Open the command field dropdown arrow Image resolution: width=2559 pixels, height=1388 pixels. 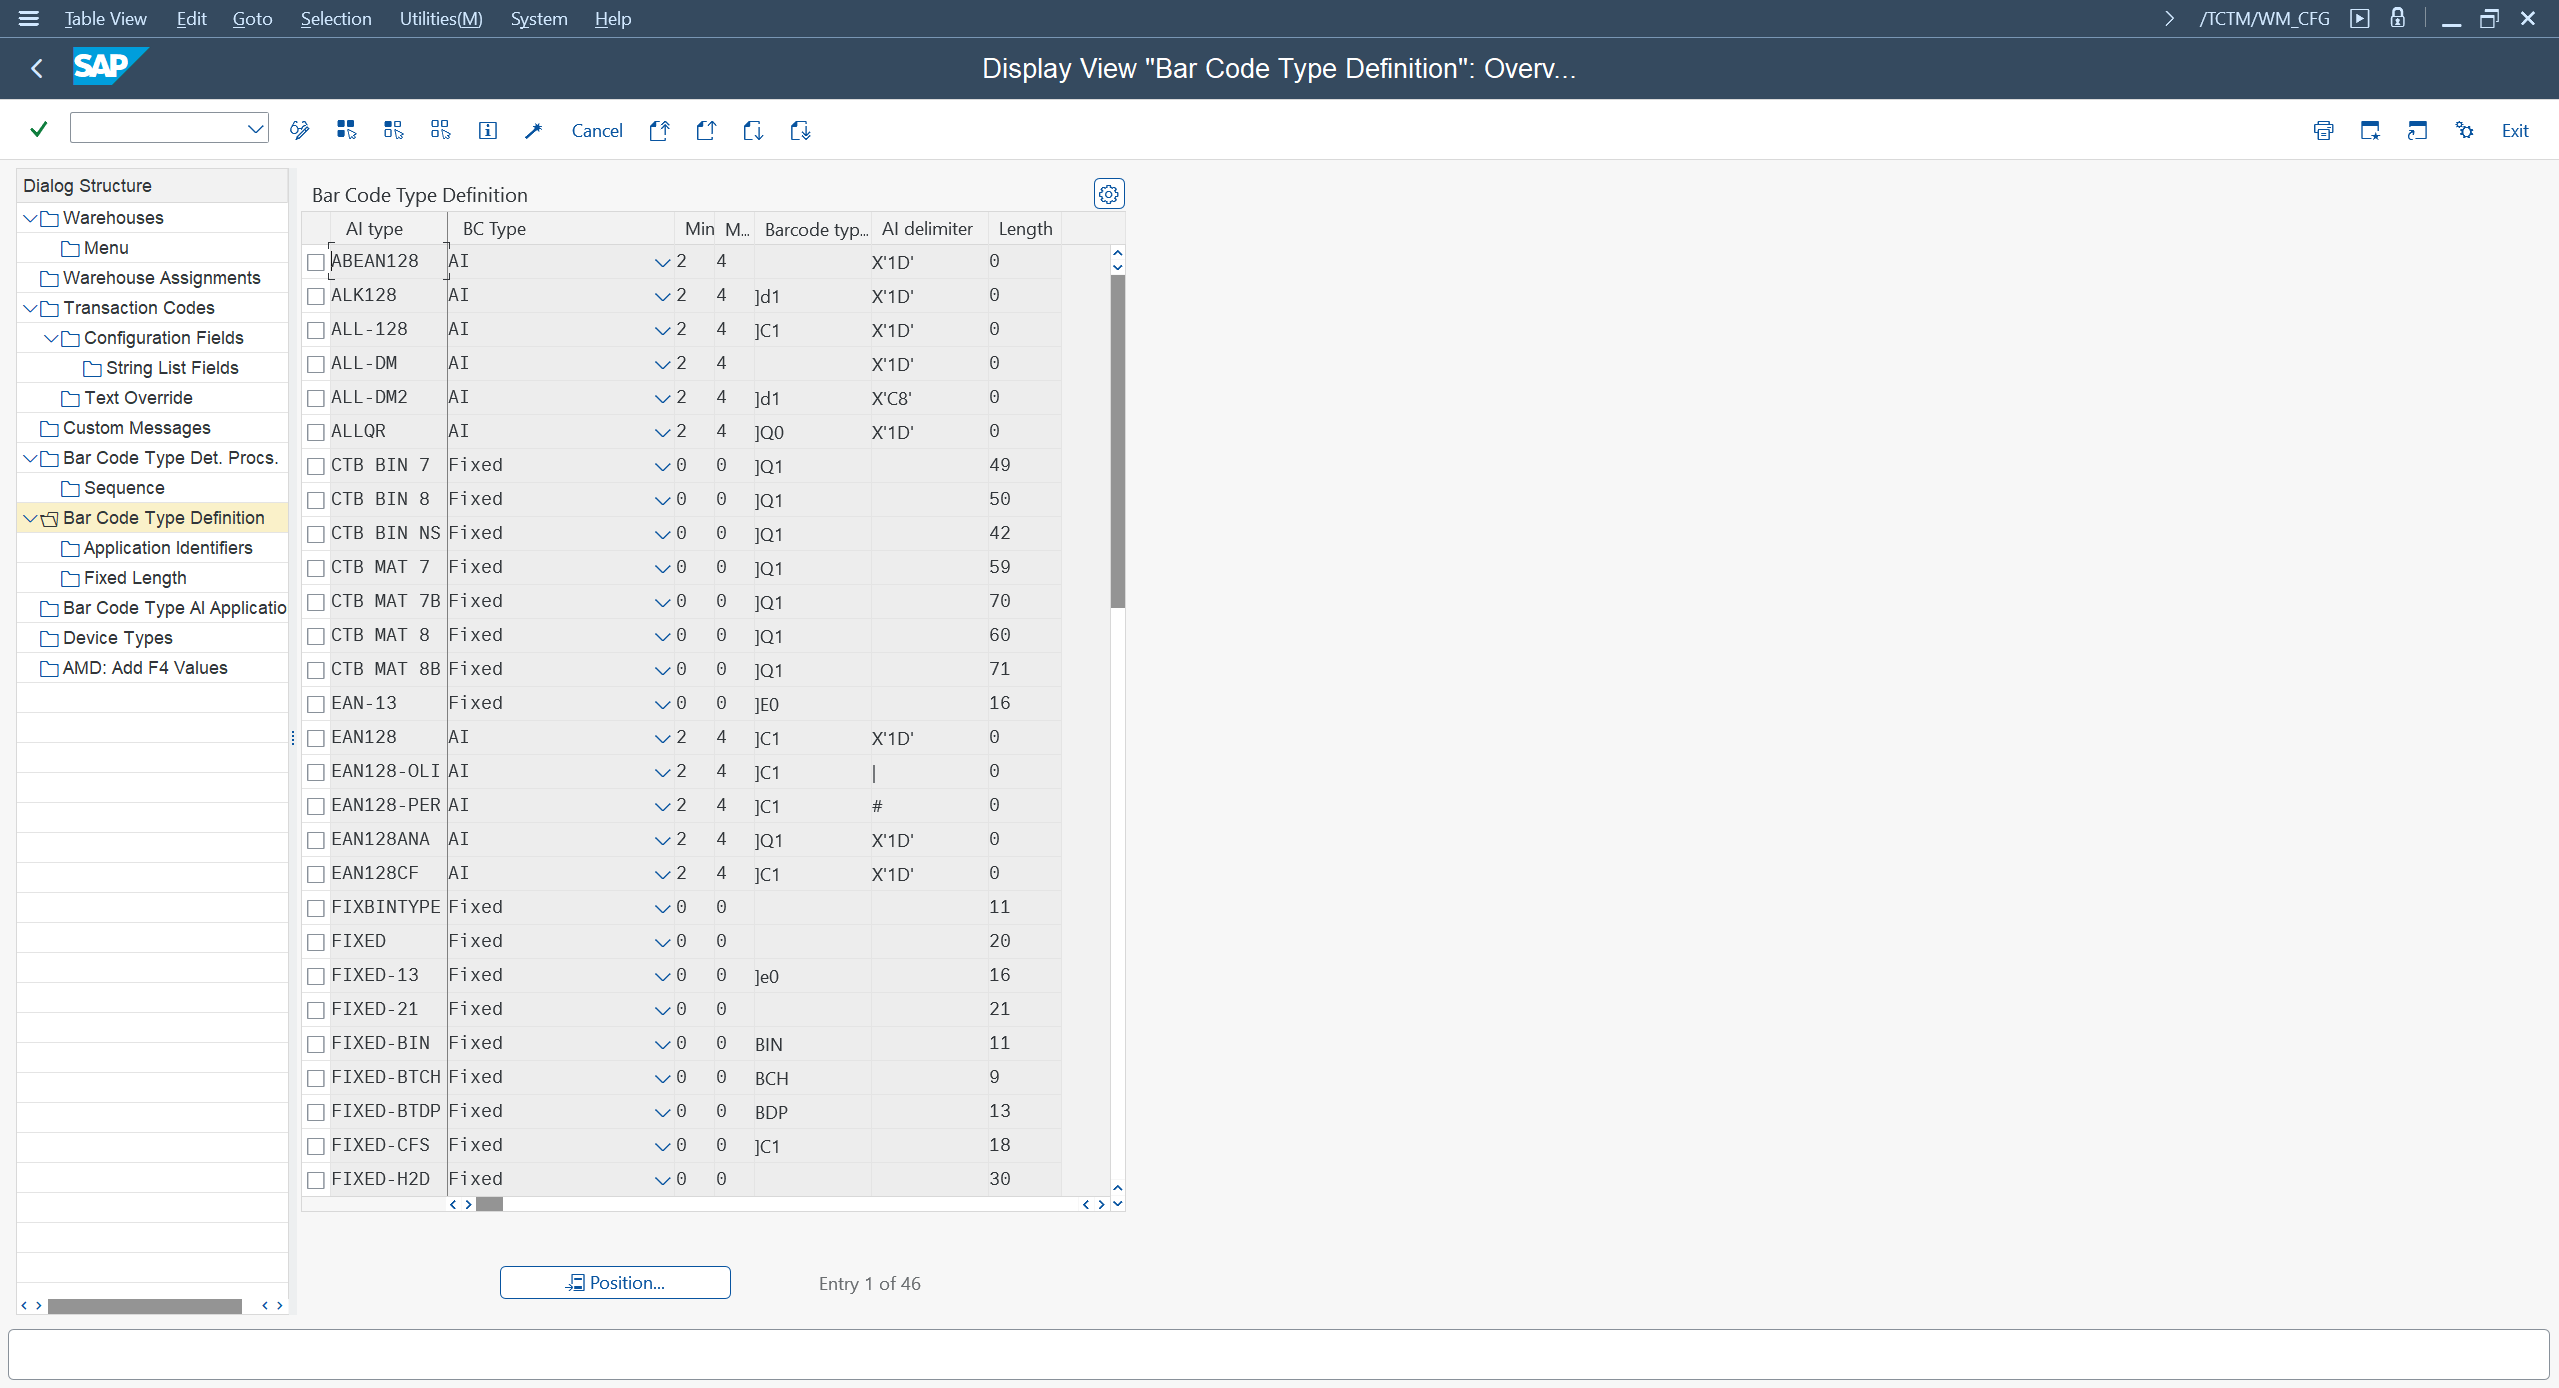(x=255, y=128)
